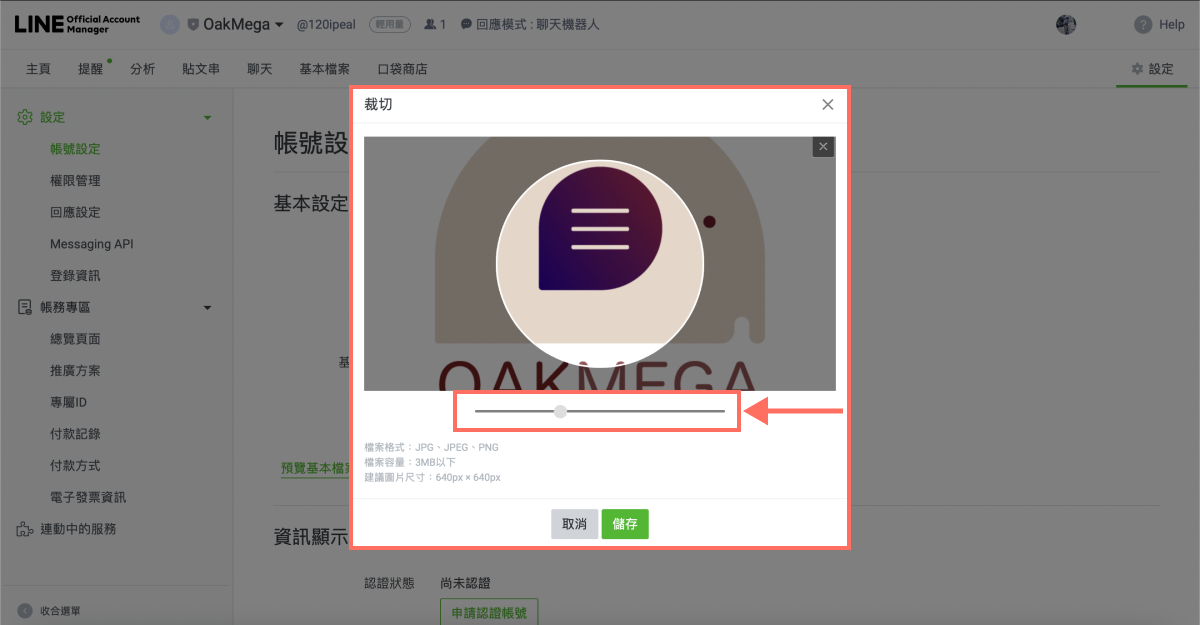Open 付款記錄 in the sidebar

75,434
